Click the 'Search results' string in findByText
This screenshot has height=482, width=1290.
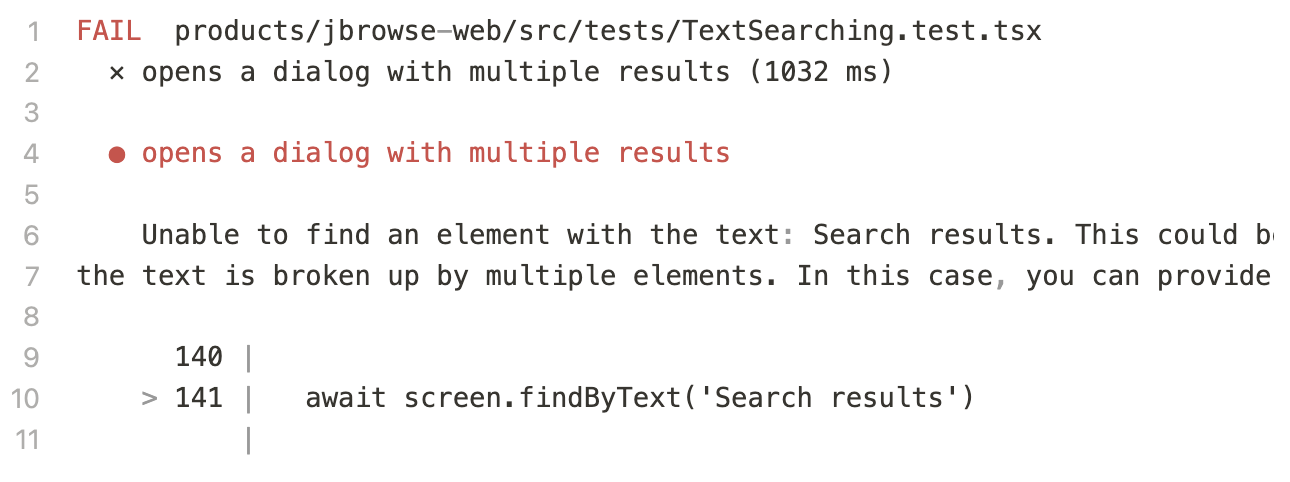pos(830,399)
